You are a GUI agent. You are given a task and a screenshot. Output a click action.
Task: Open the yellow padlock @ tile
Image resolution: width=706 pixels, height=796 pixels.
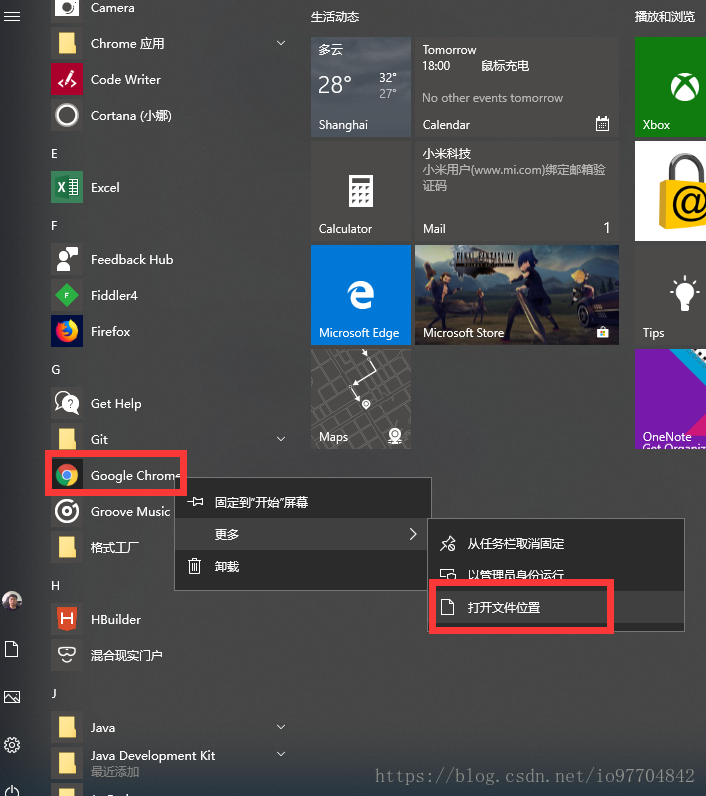point(670,191)
